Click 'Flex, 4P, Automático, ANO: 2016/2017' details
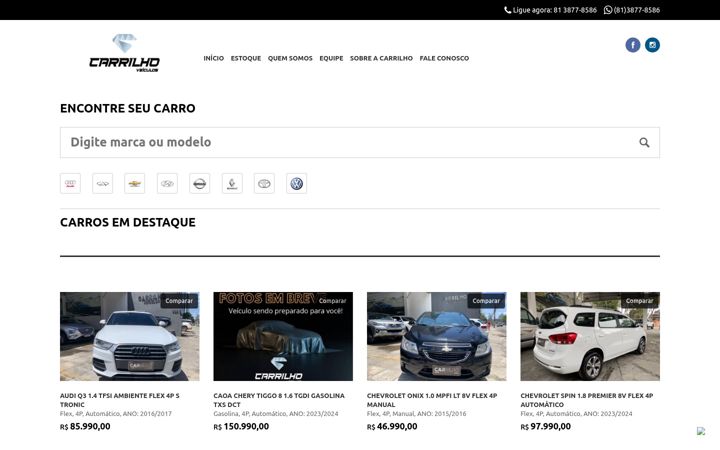 [x=116, y=414]
